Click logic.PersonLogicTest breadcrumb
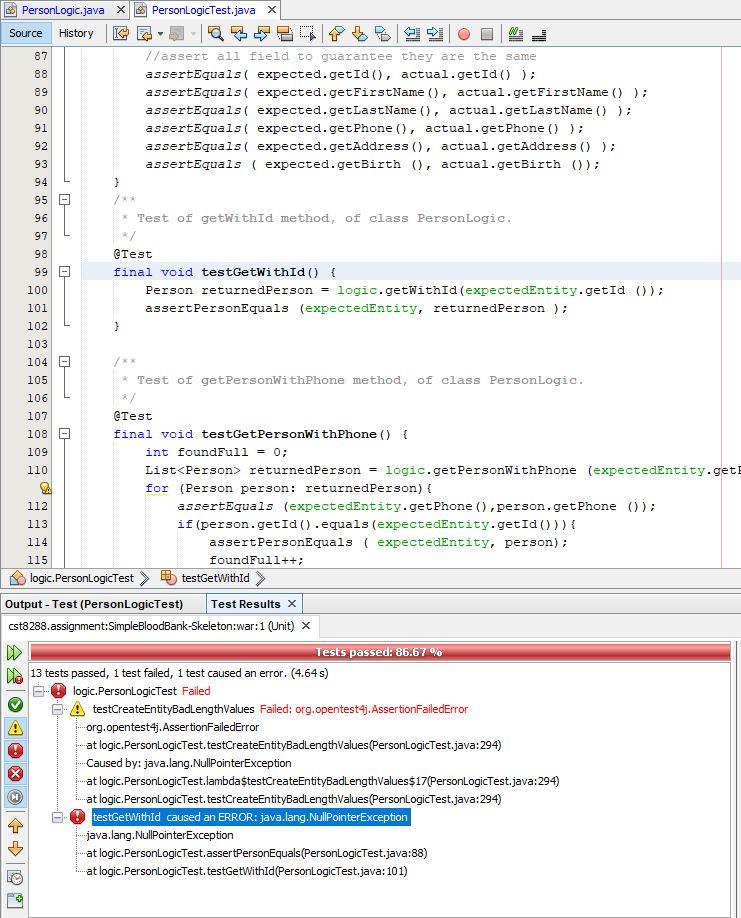This screenshot has height=918, width=741. [81, 578]
